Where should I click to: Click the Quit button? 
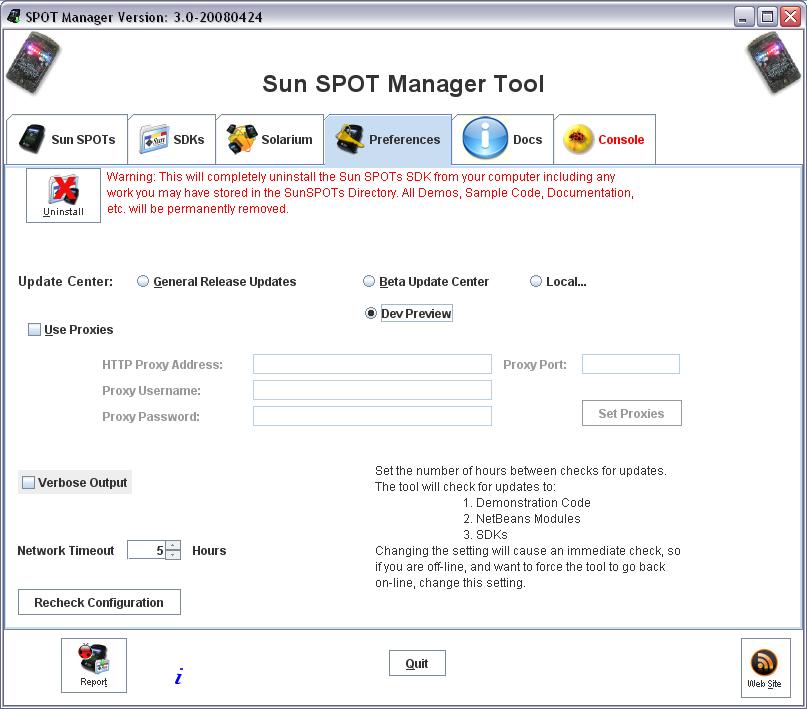click(417, 663)
